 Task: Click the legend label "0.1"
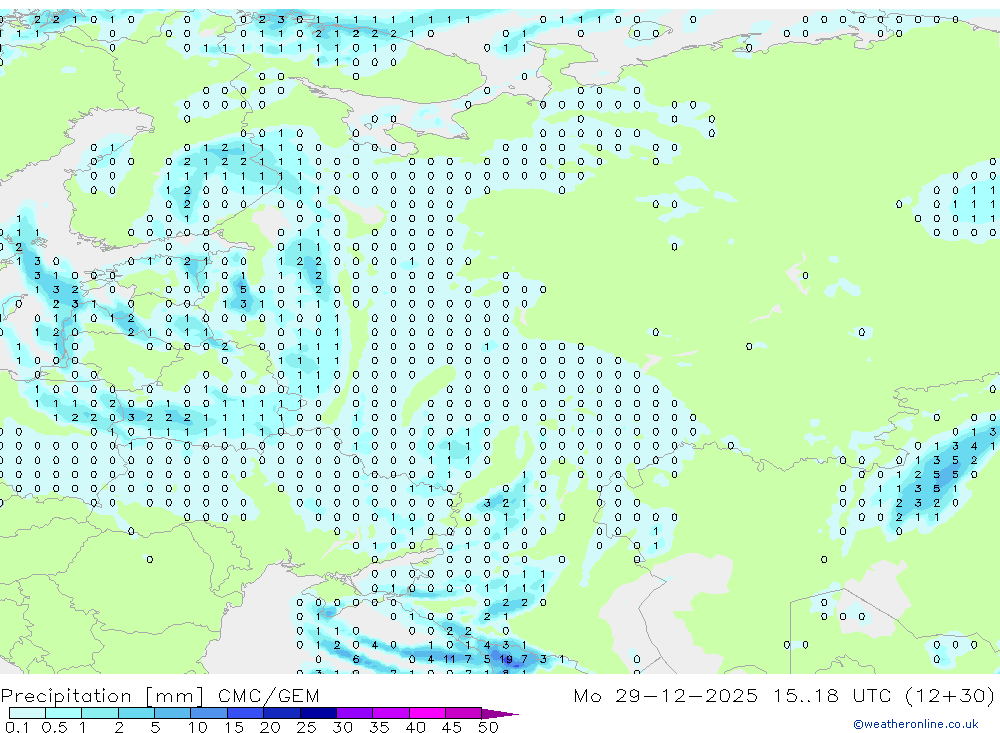pos(17,727)
